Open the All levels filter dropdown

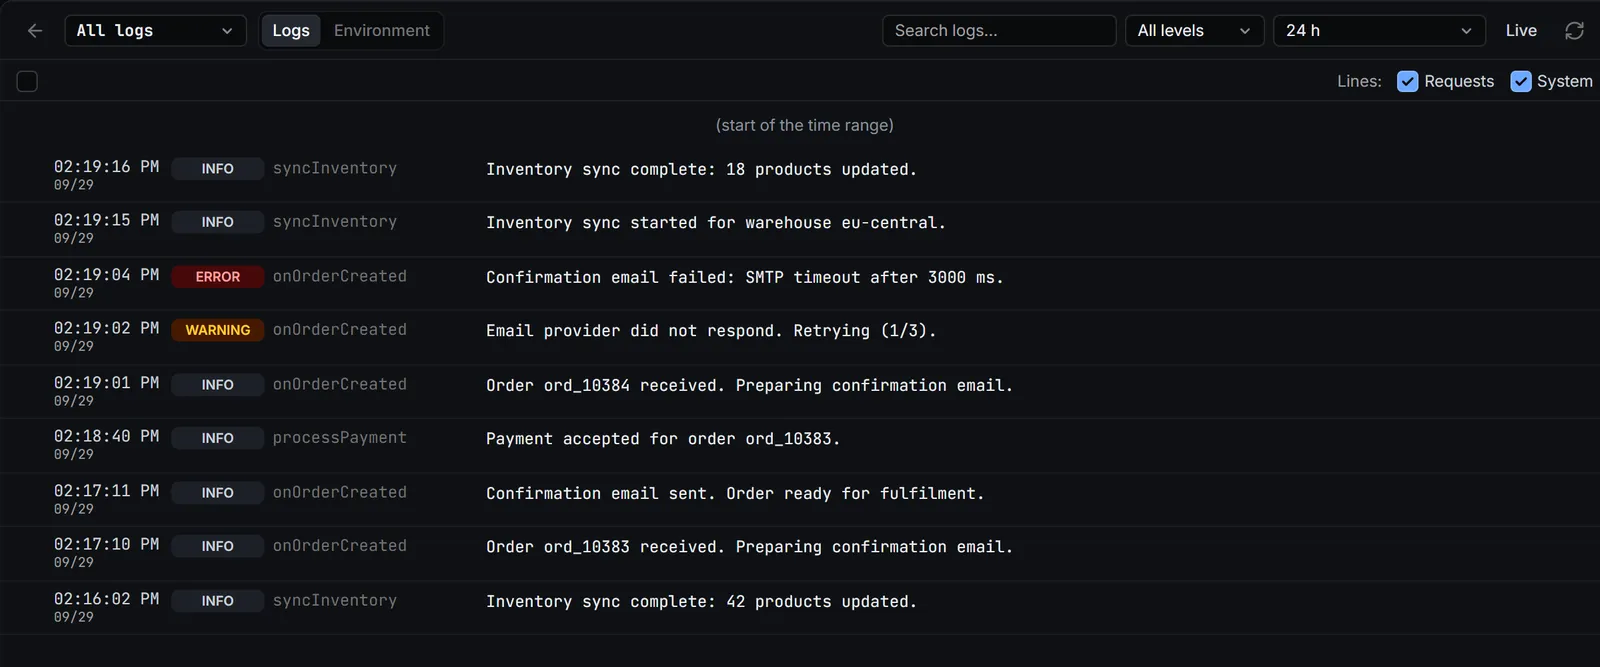(1194, 31)
